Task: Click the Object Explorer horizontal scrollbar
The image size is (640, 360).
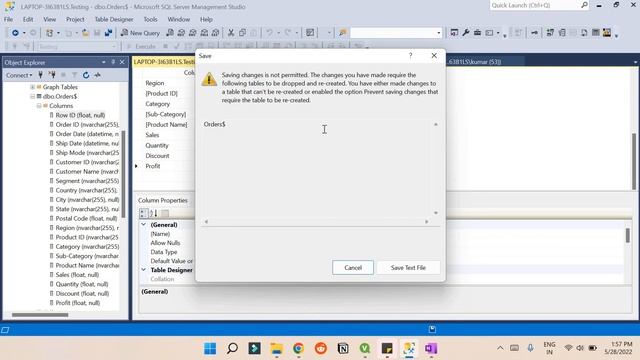Action: 40,315
